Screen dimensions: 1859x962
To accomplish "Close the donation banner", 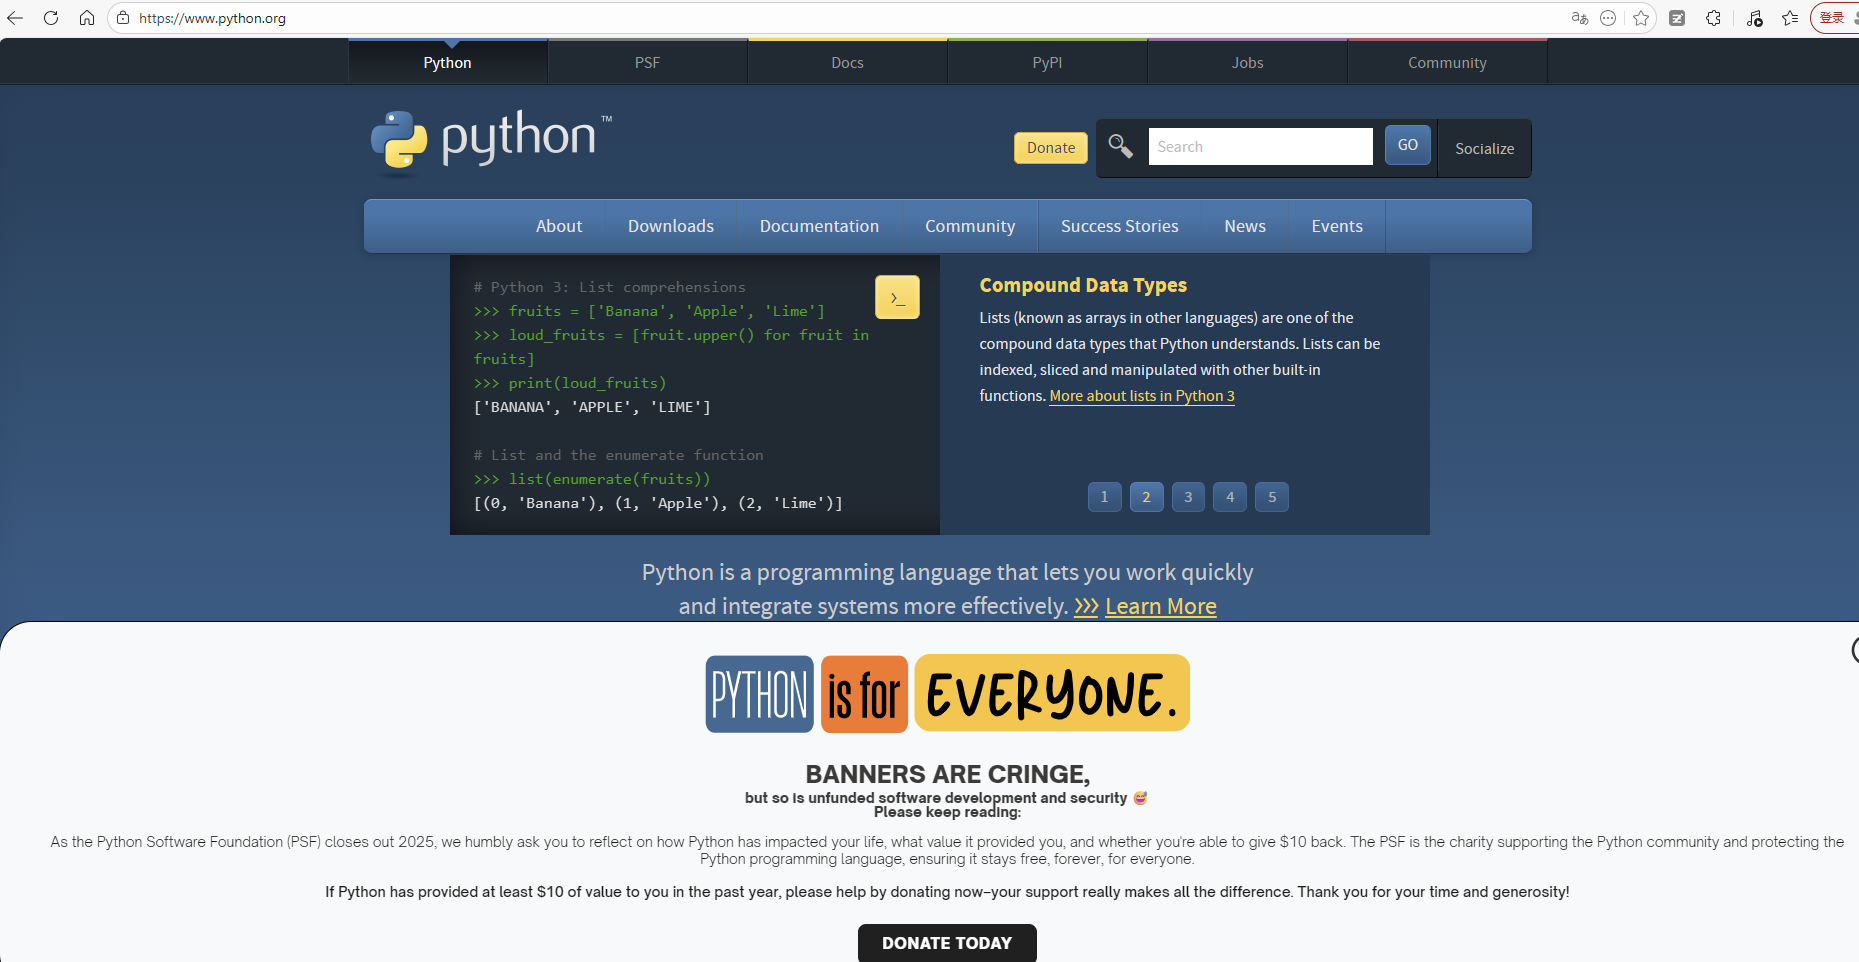I will [1855, 650].
